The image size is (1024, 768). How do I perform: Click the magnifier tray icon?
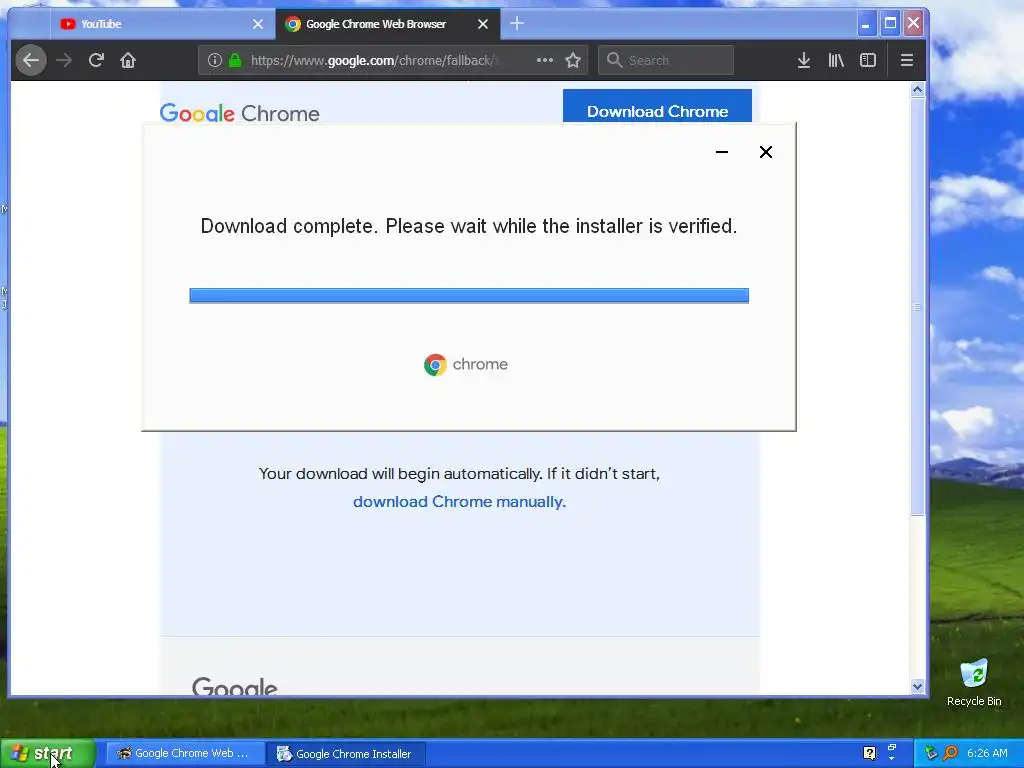950,753
